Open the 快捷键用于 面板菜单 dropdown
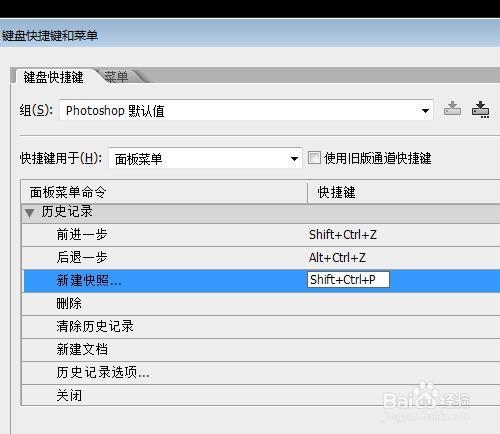 (x=205, y=159)
